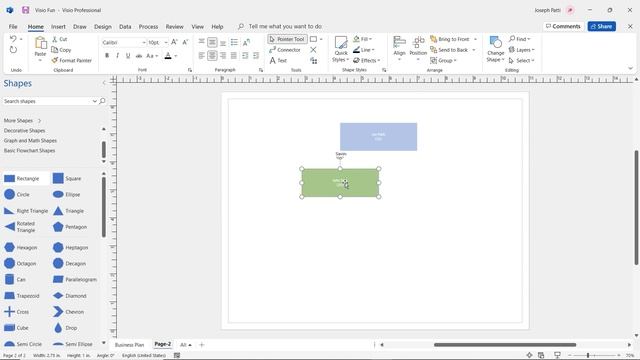Open the Fill dropdown
The width and height of the screenshot is (640, 360).
[x=362, y=39]
